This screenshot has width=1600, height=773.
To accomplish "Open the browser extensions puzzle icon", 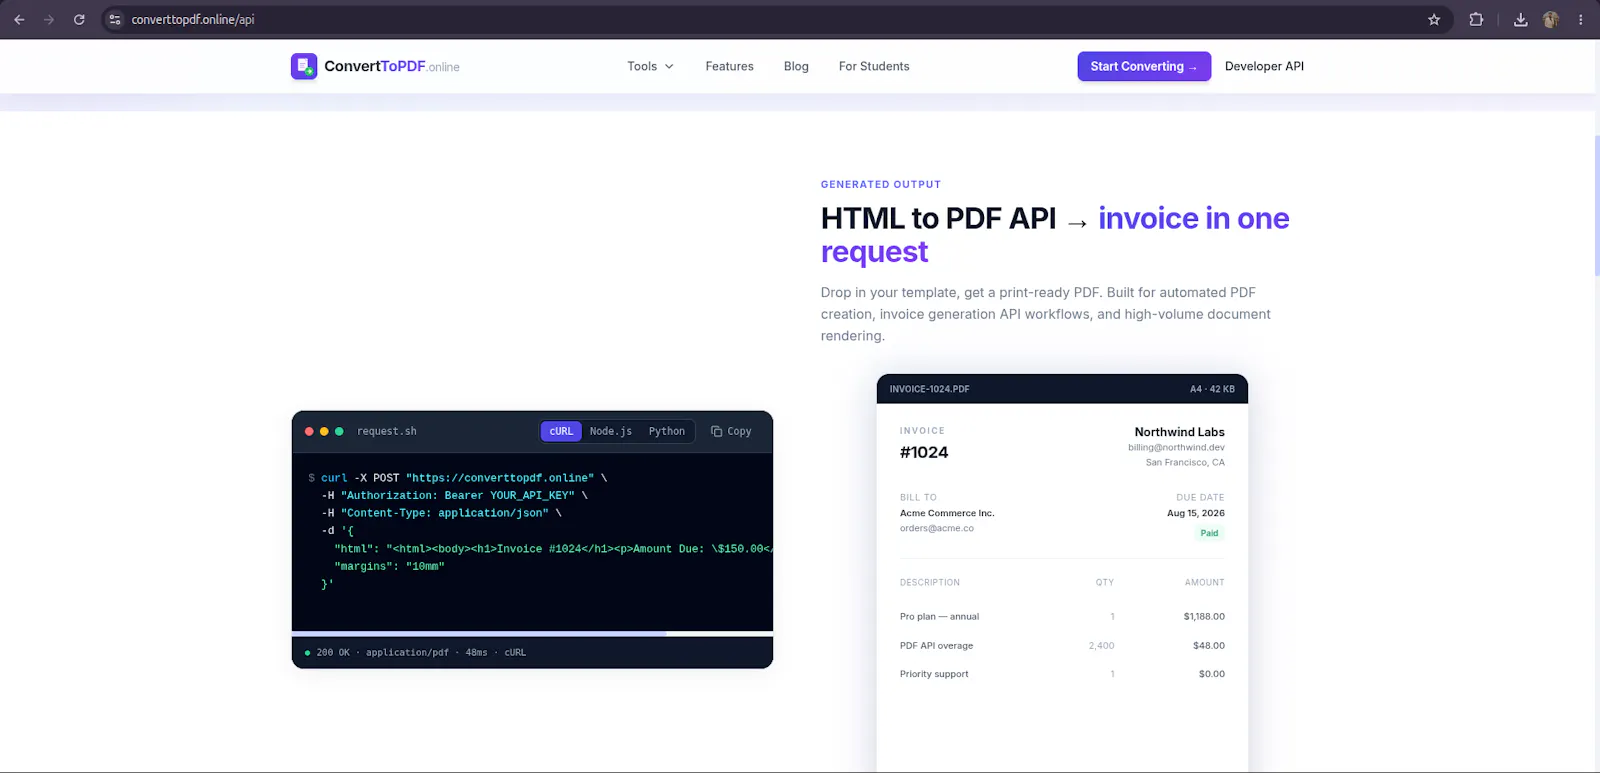I will pyautogui.click(x=1476, y=19).
